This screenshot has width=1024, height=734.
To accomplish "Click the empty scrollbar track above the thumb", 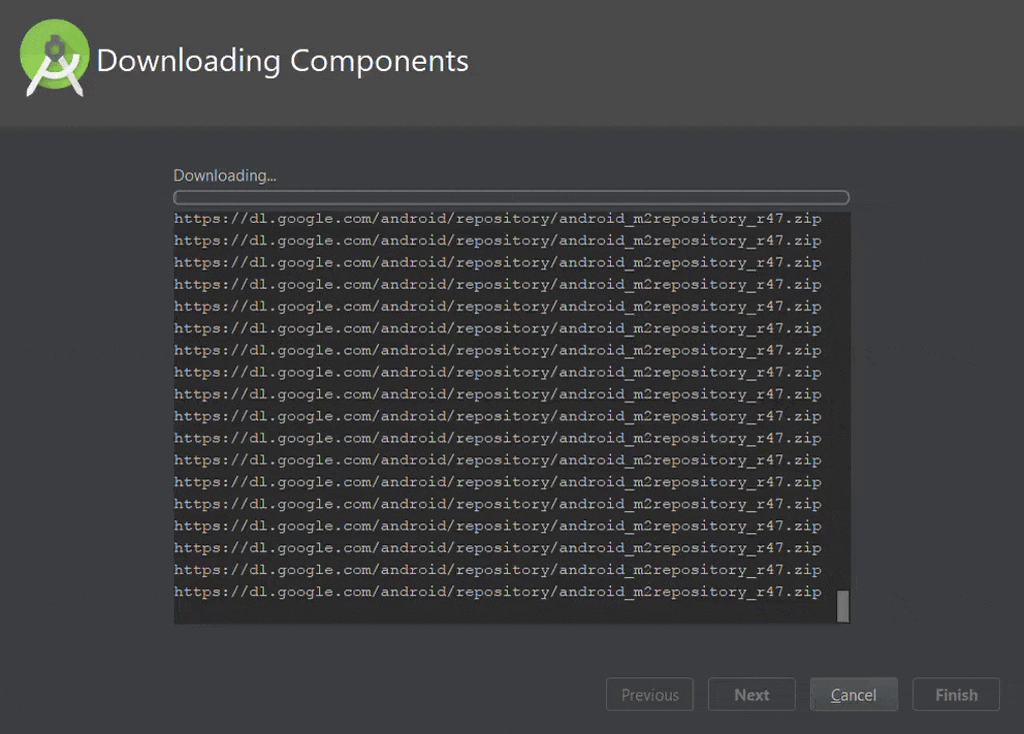I will point(843,400).
